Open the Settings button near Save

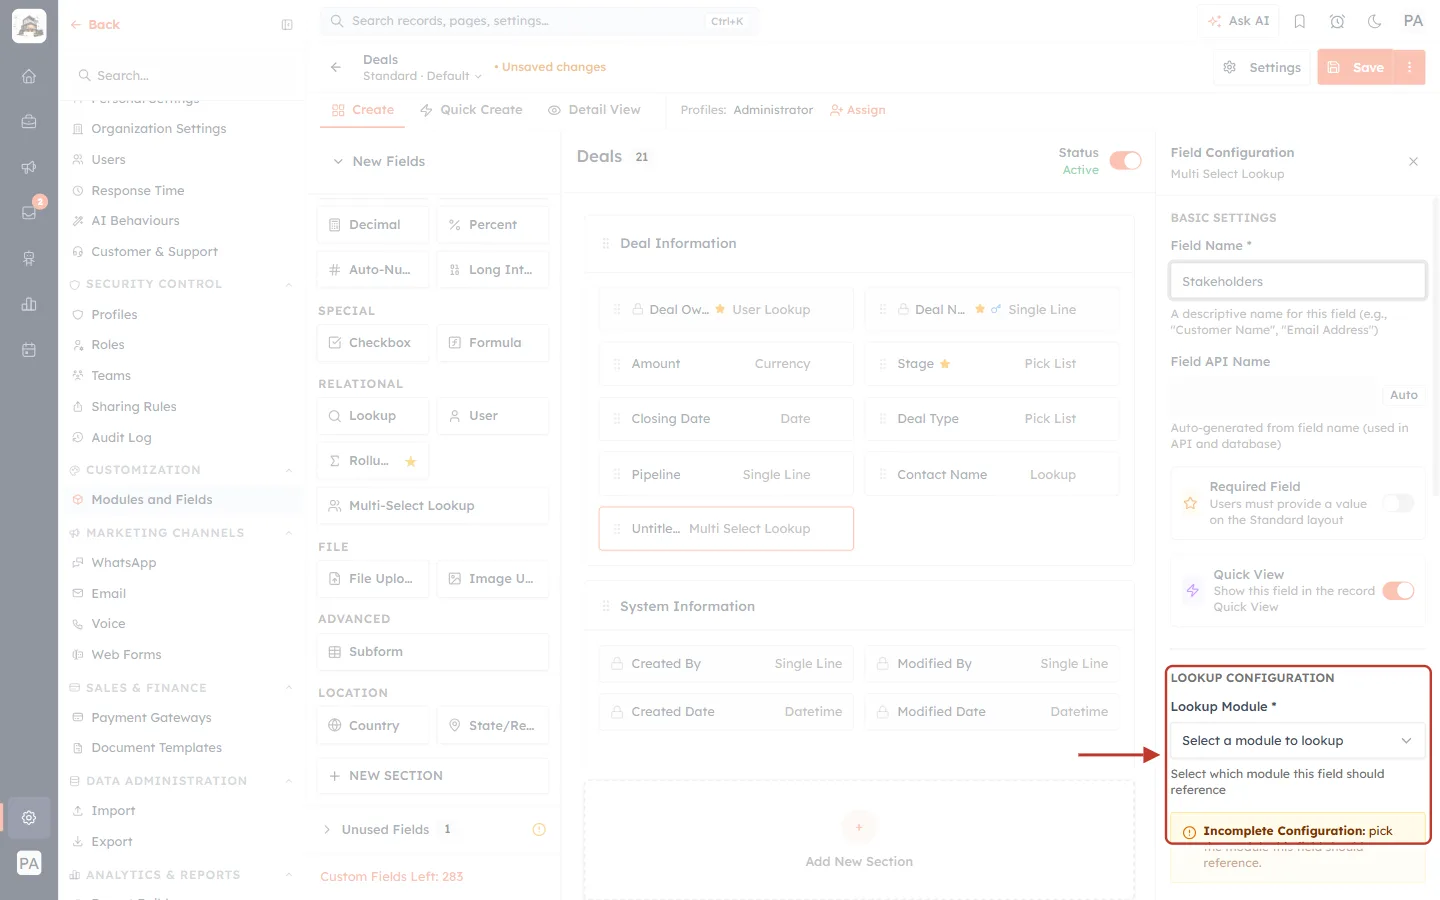point(1262,67)
